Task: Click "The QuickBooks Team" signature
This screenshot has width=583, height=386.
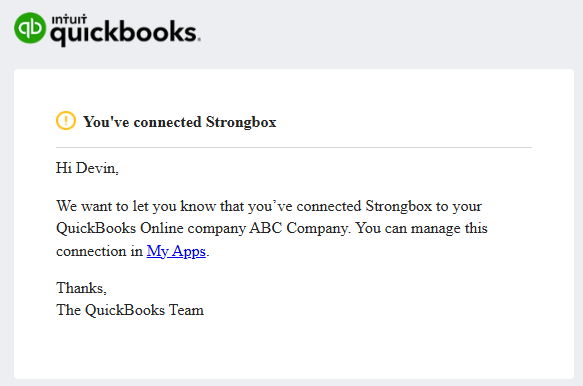Action: [130, 310]
